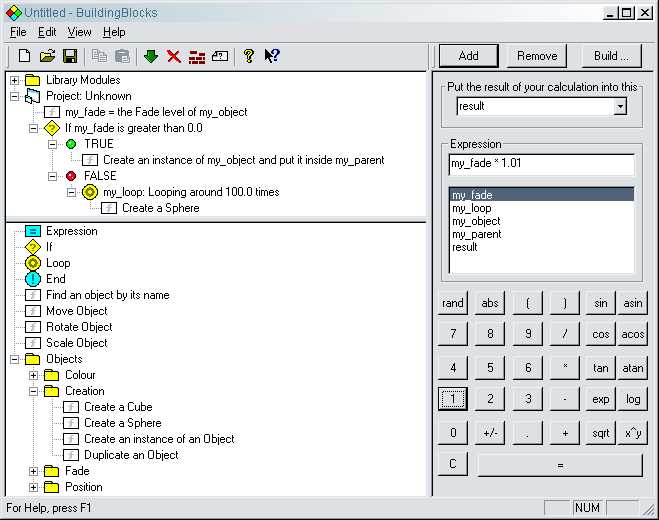Select 'my_fade = the Fade level of my_object'
This screenshot has width=659, height=520.
tap(156, 112)
